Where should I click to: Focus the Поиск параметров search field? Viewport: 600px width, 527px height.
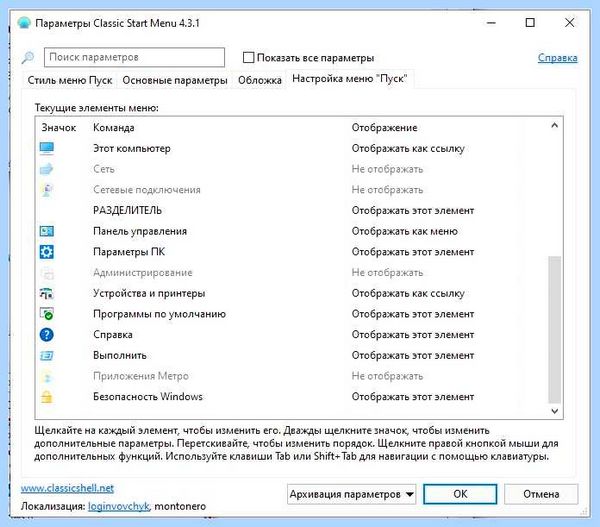point(134,57)
